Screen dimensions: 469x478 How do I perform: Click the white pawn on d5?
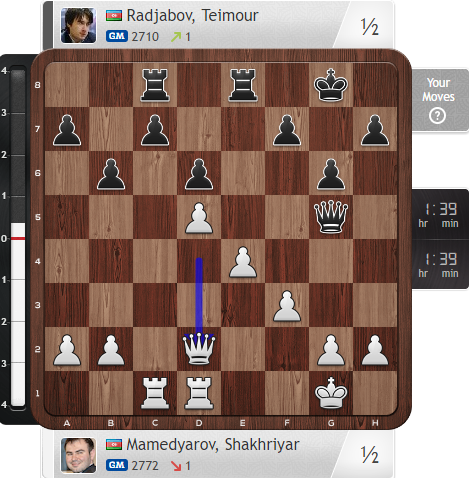[199, 217]
